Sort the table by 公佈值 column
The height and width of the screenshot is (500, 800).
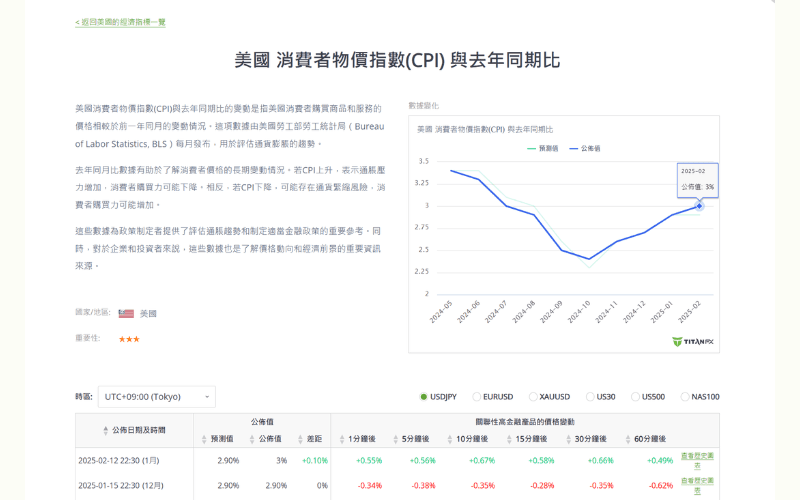click(254, 439)
